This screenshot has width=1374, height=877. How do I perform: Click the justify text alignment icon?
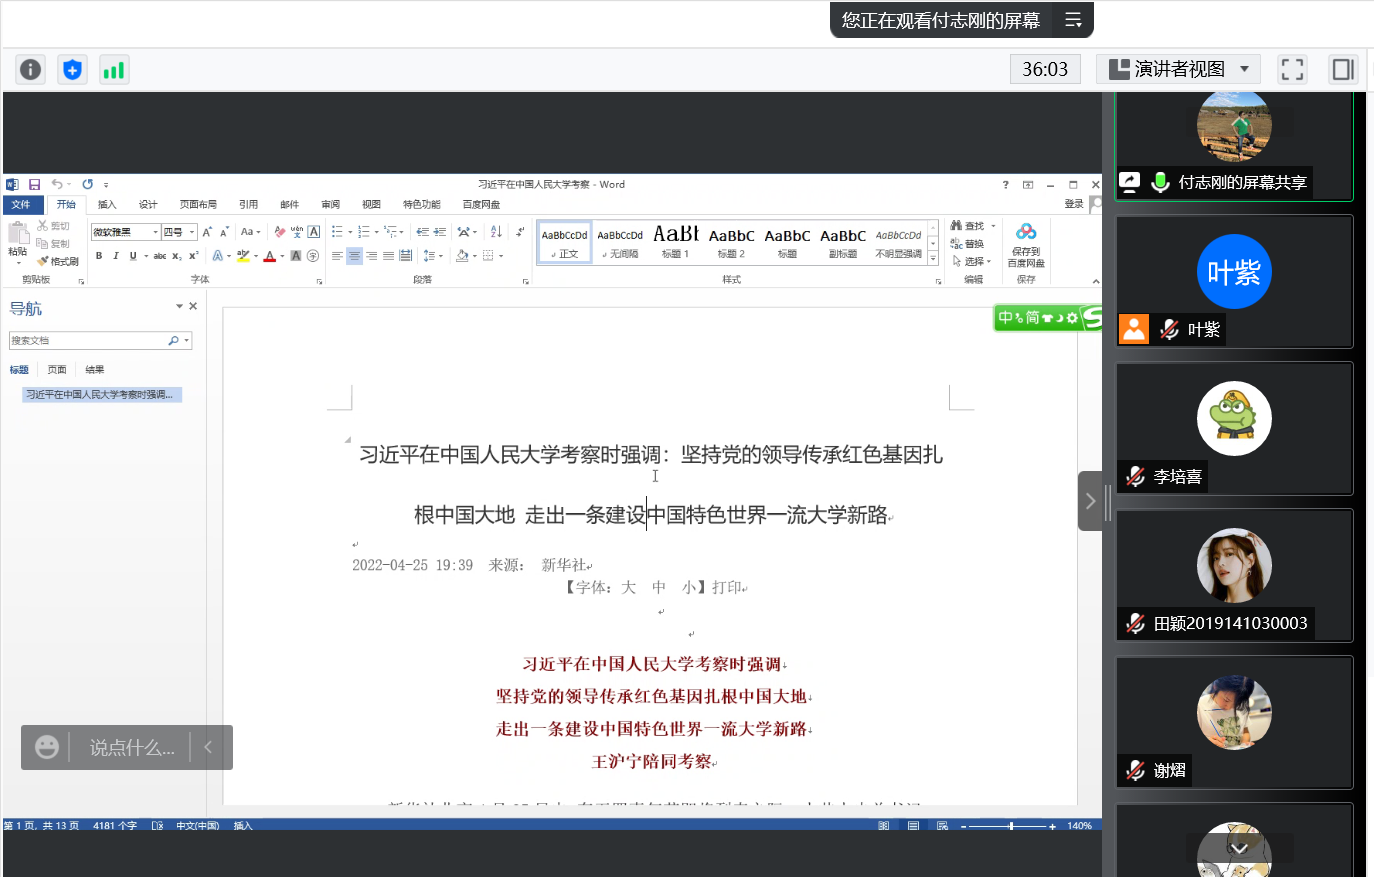(388, 256)
